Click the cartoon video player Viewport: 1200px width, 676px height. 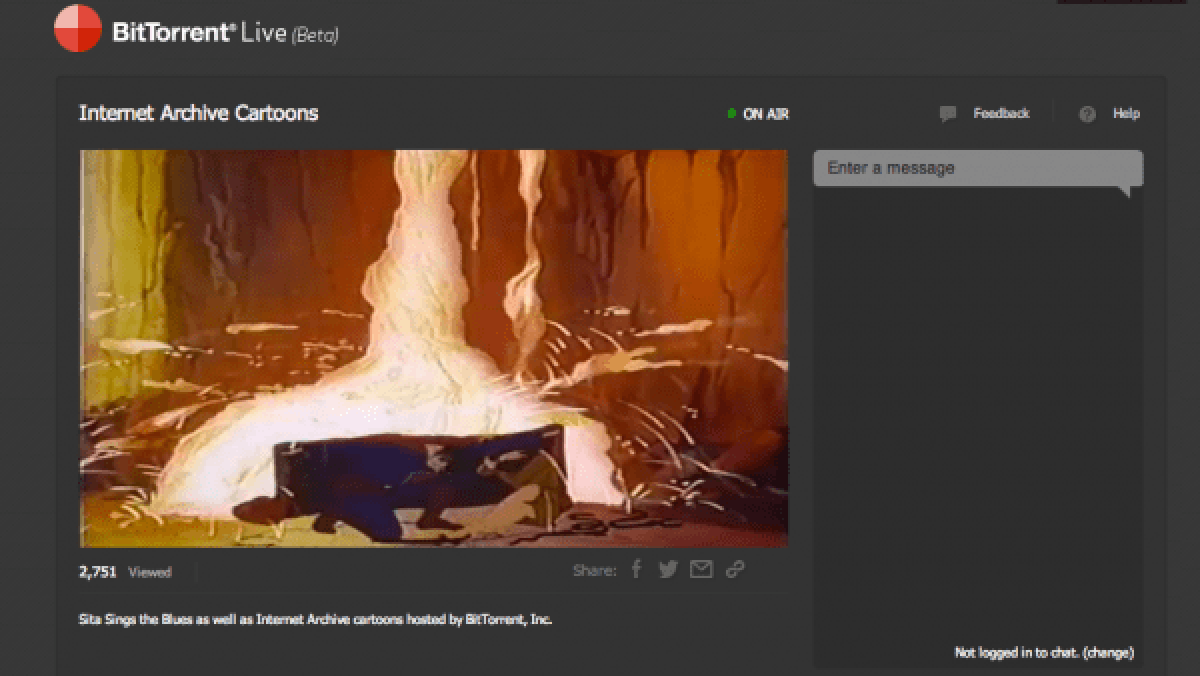pyautogui.click(x=434, y=348)
